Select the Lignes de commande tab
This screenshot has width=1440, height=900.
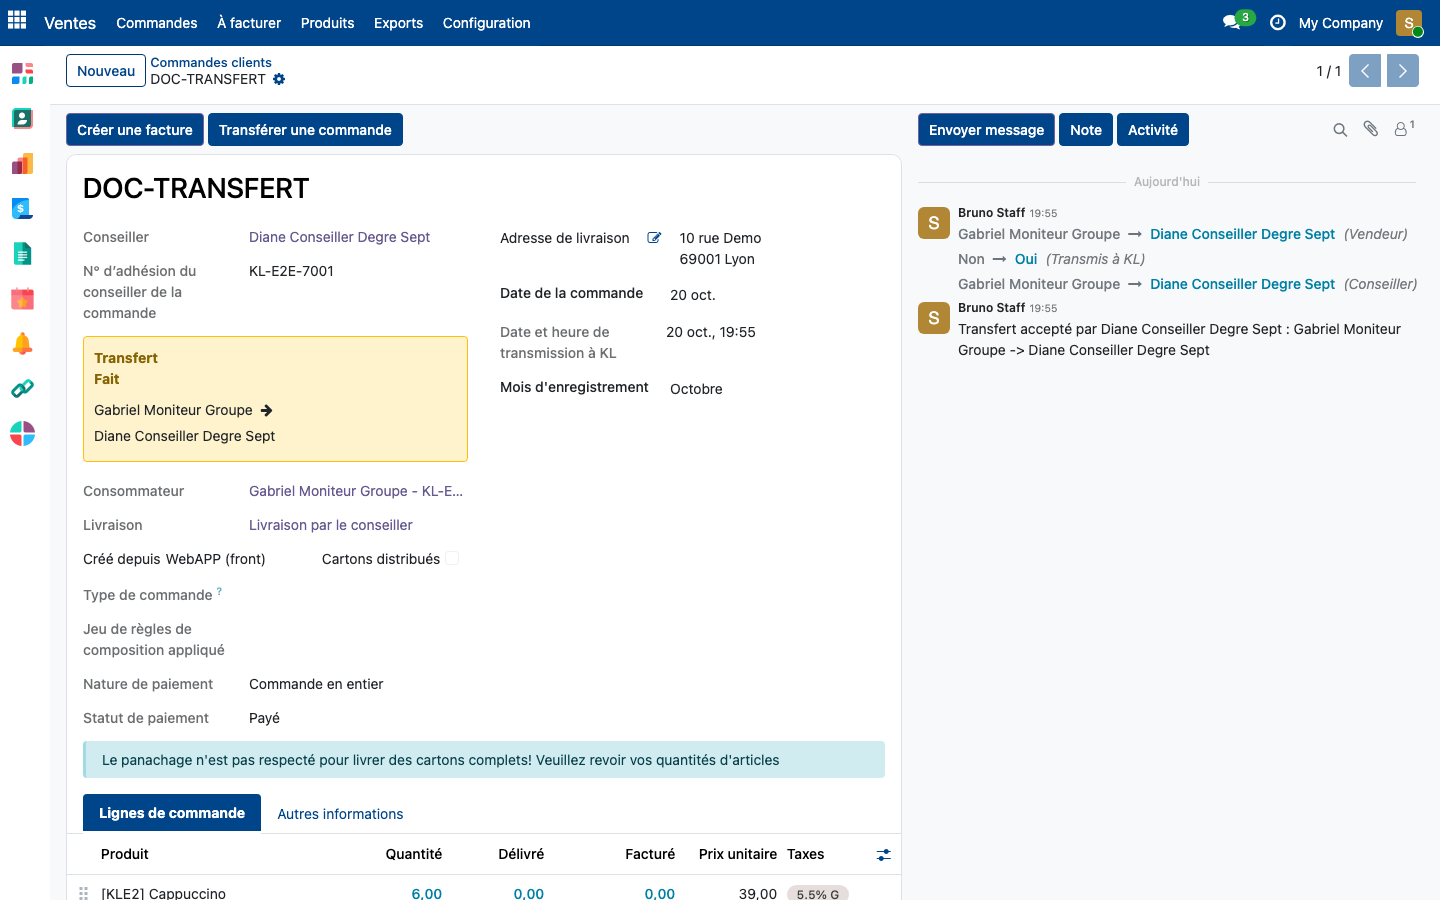172,813
